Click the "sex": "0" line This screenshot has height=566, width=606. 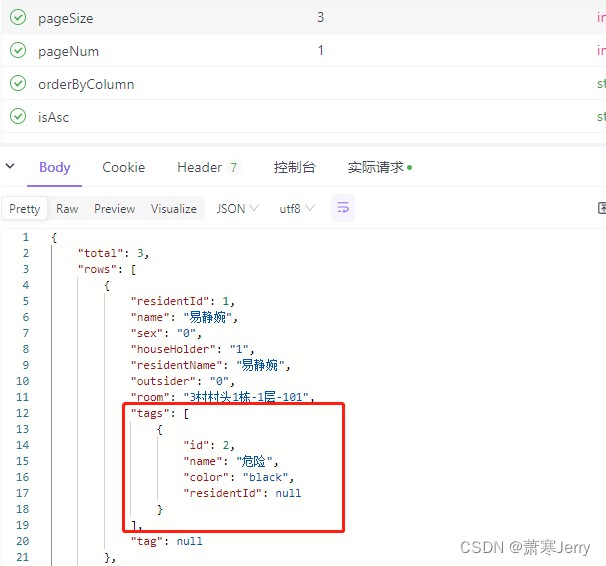pos(166,333)
